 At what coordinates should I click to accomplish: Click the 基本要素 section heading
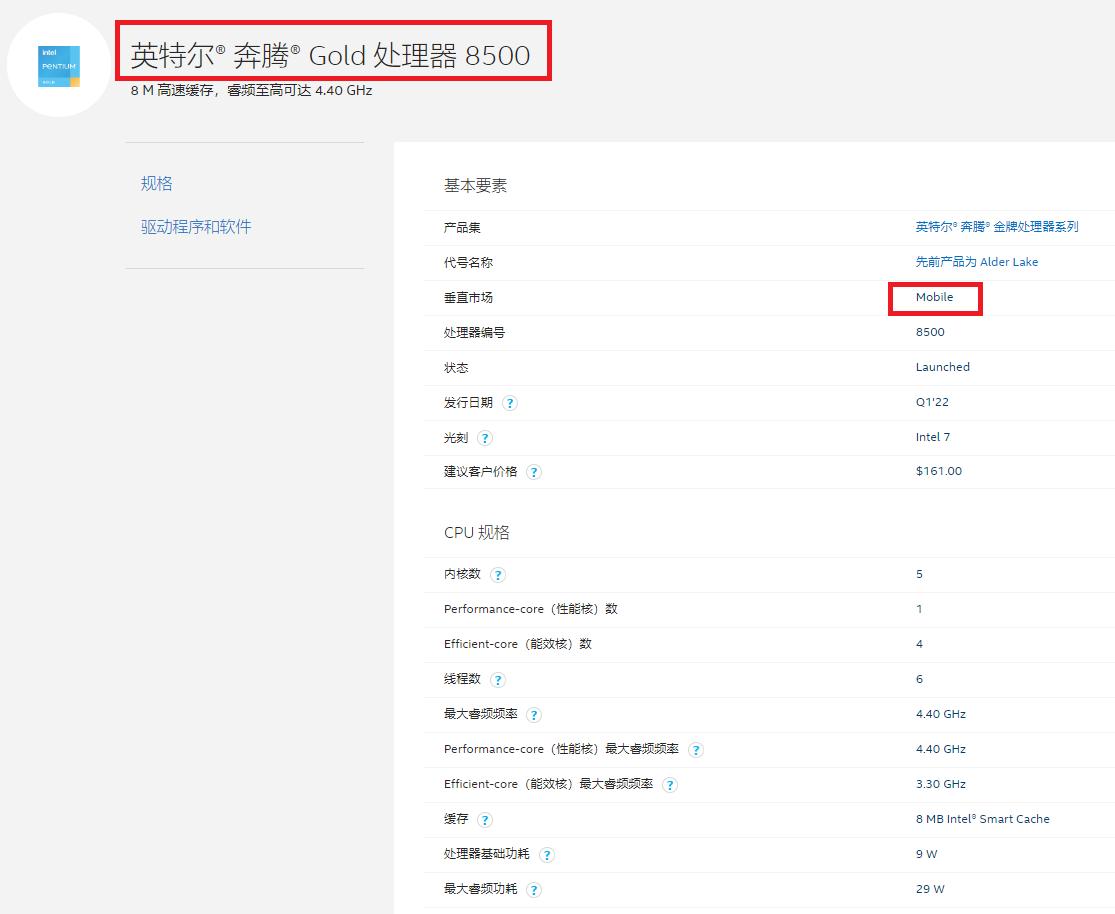[475, 185]
